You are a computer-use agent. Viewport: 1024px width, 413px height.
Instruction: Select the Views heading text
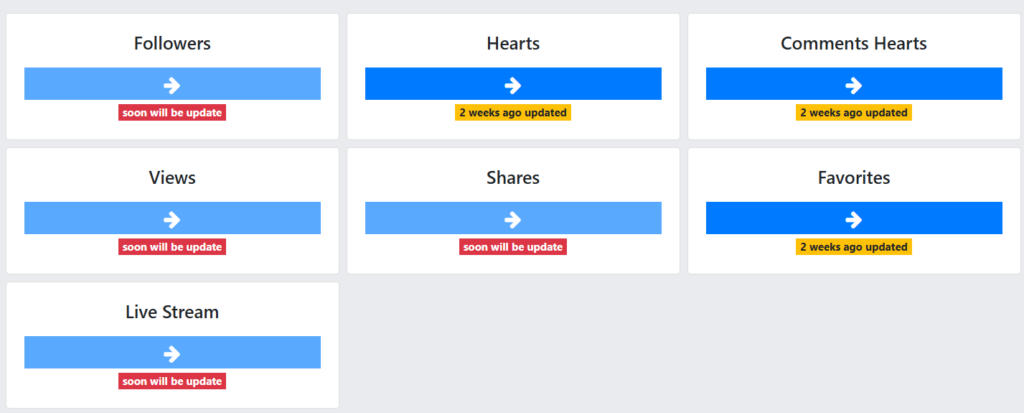[x=172, y=178]
